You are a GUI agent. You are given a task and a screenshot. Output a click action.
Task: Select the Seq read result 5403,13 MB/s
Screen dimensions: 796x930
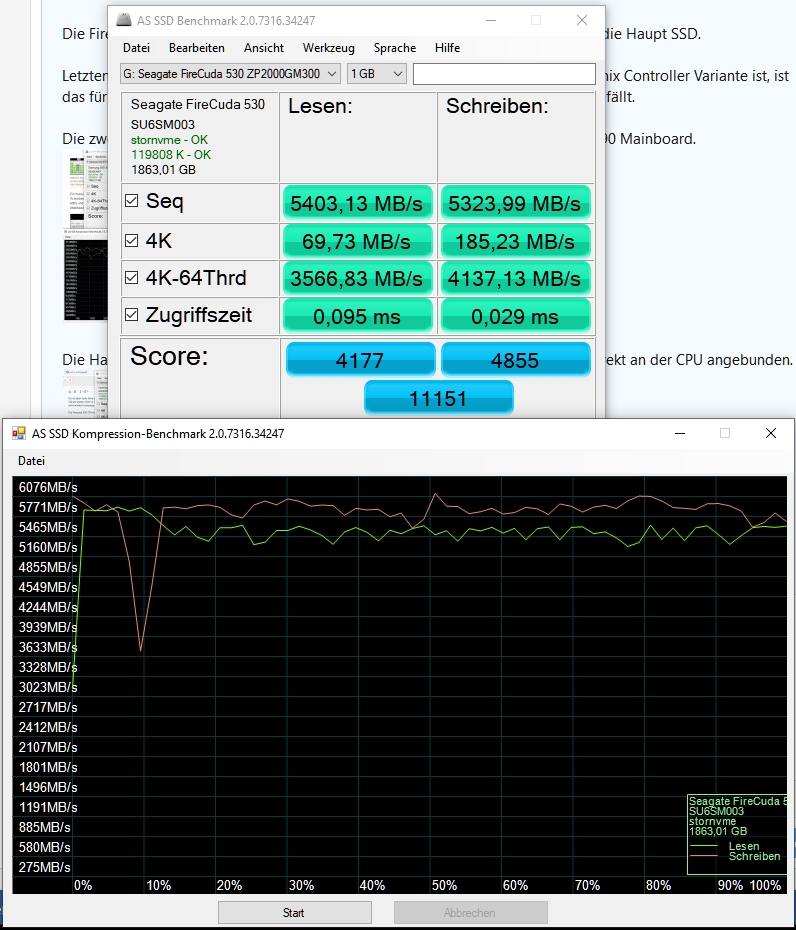point(356,203)
